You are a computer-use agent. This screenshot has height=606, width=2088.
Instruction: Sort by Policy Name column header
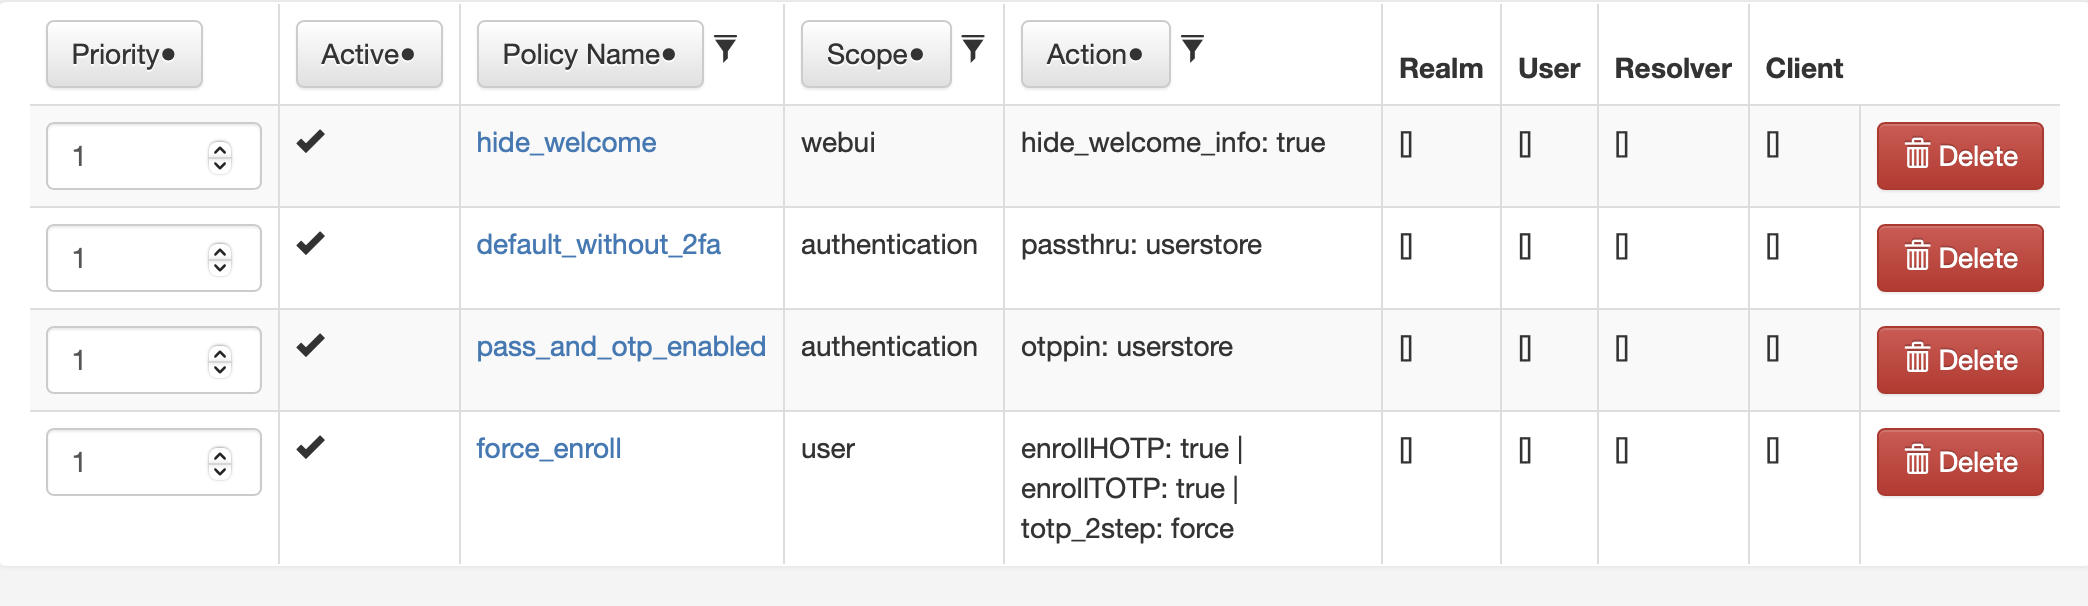(589, 54)
